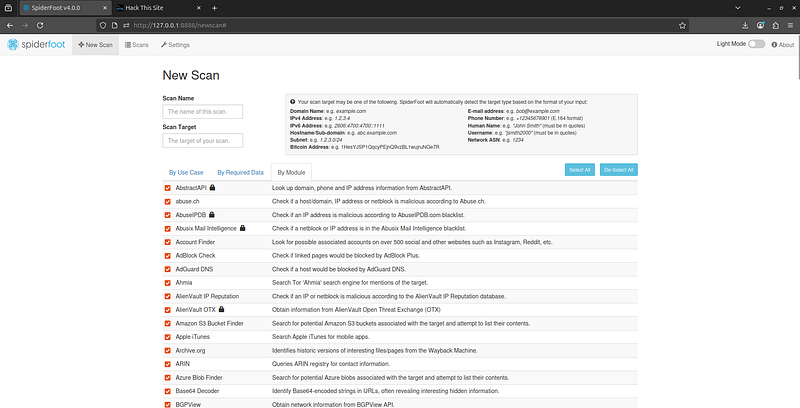Uncheck the Archive.org checkbox

click(x=167, y=350)
